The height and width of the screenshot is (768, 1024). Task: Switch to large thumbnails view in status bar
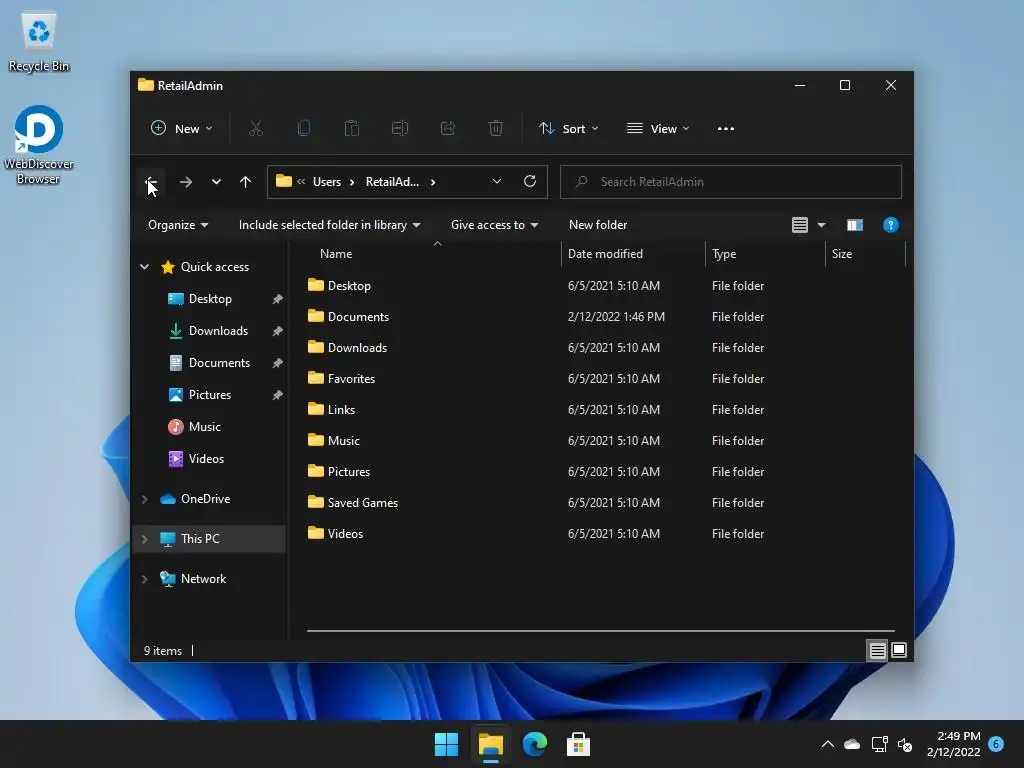click(899, 650)
